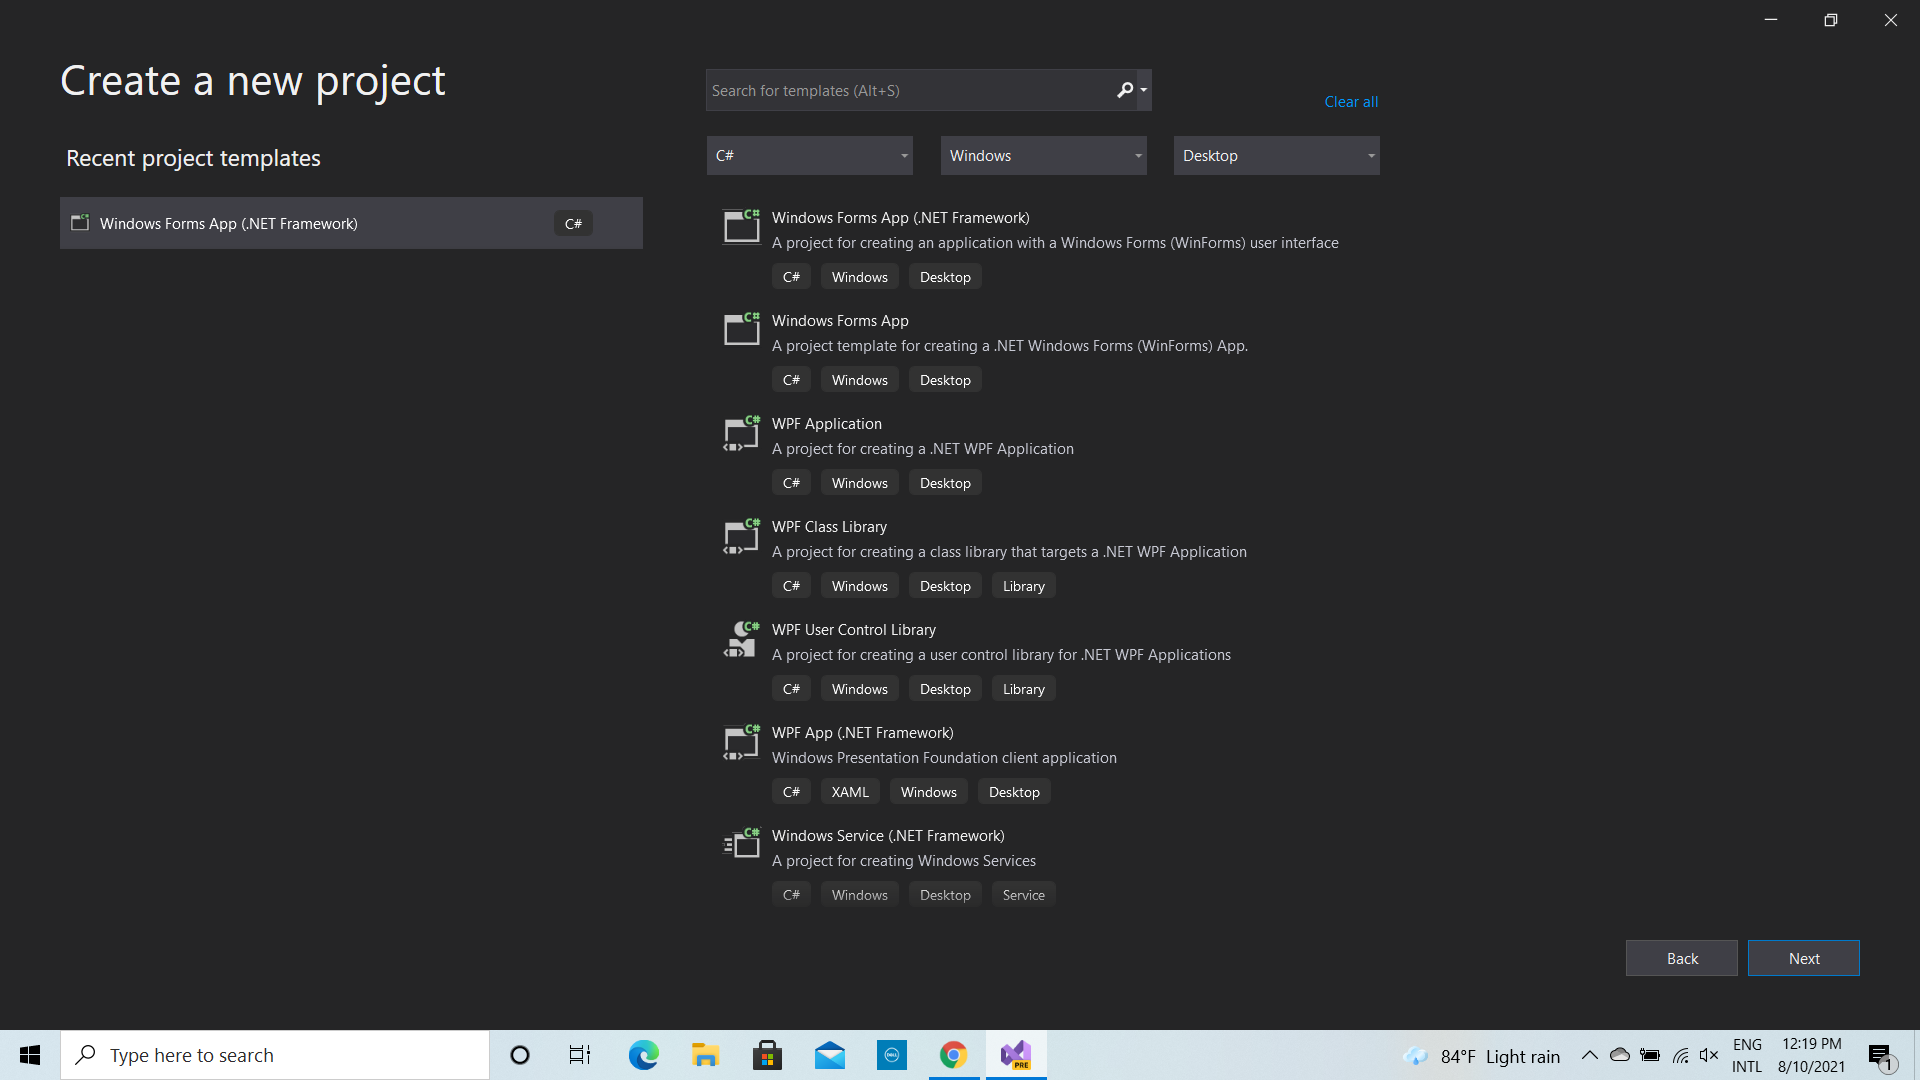Image resolution: width=1920 pixels, height=1080 pixels.
Task: Click the Search for templates input field
Action: point(900,90)
